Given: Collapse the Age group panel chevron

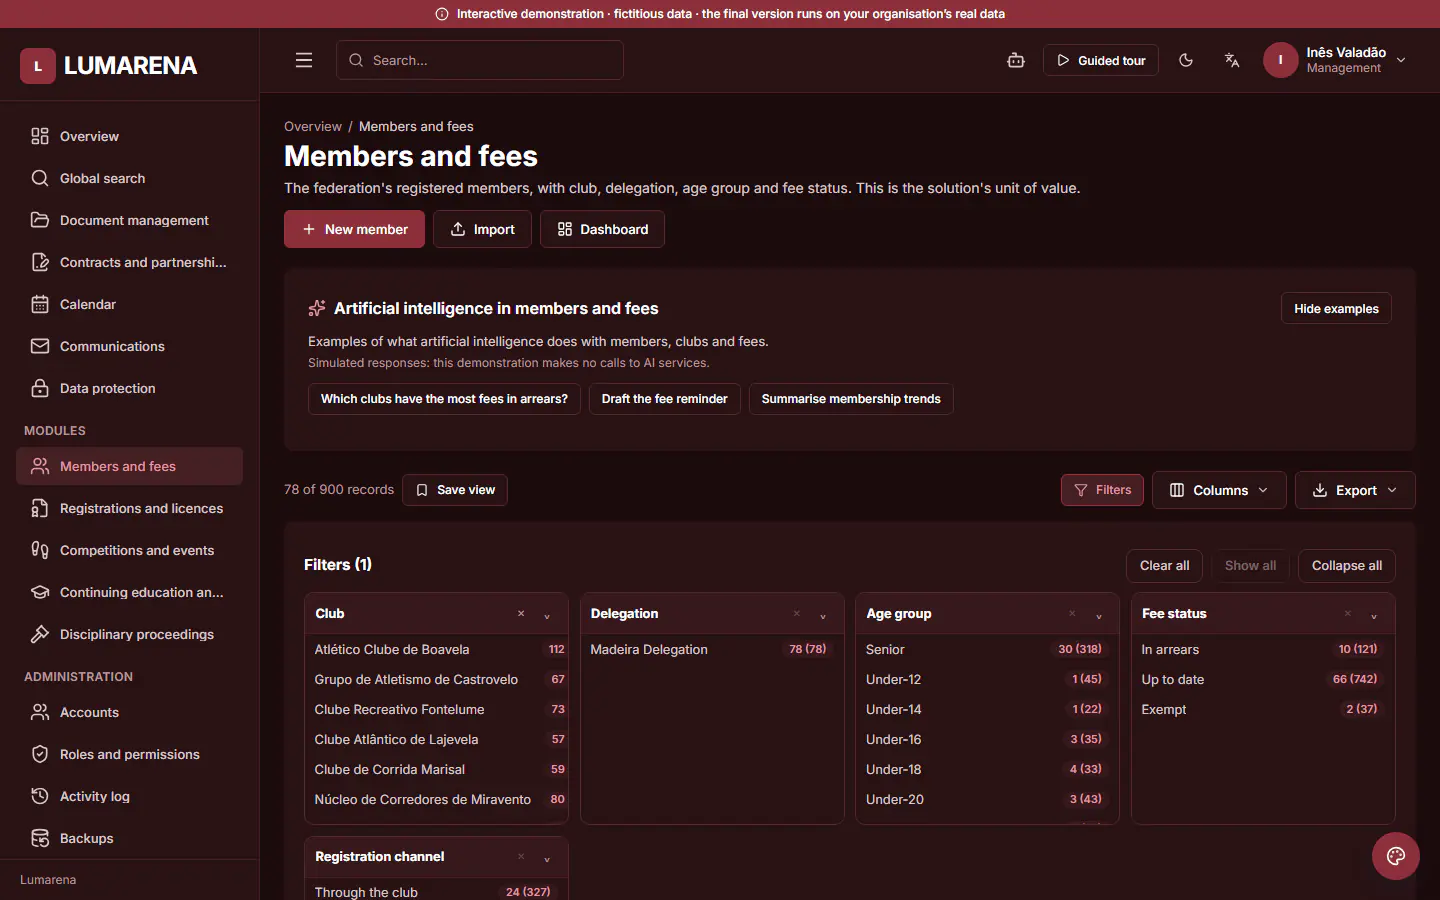Looking at the screenshot, I should (1099, 615).
